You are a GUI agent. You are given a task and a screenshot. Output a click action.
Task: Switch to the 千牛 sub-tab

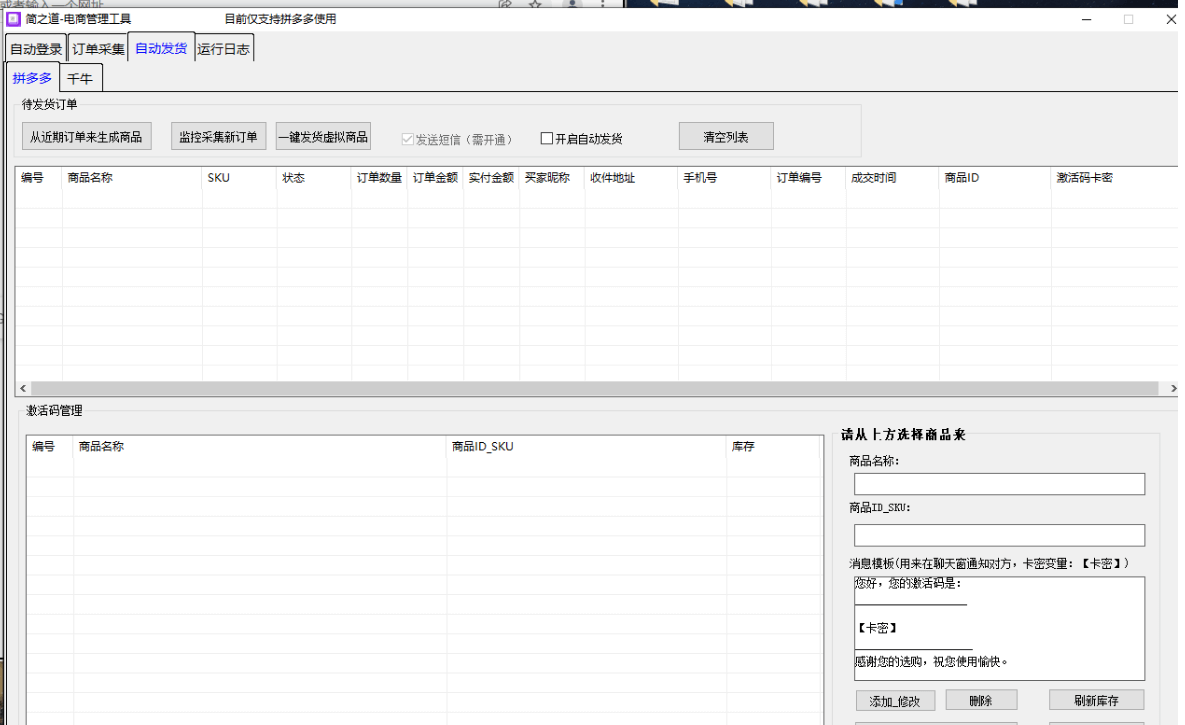(80, 77)
